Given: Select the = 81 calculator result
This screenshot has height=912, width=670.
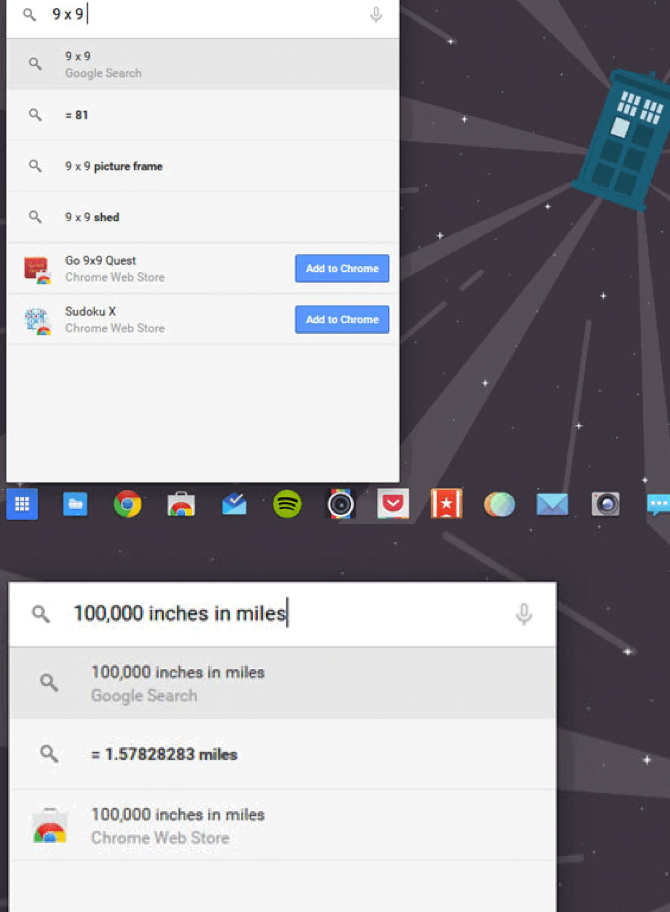Looking at the screenshot, I should [x=202, y=115].
